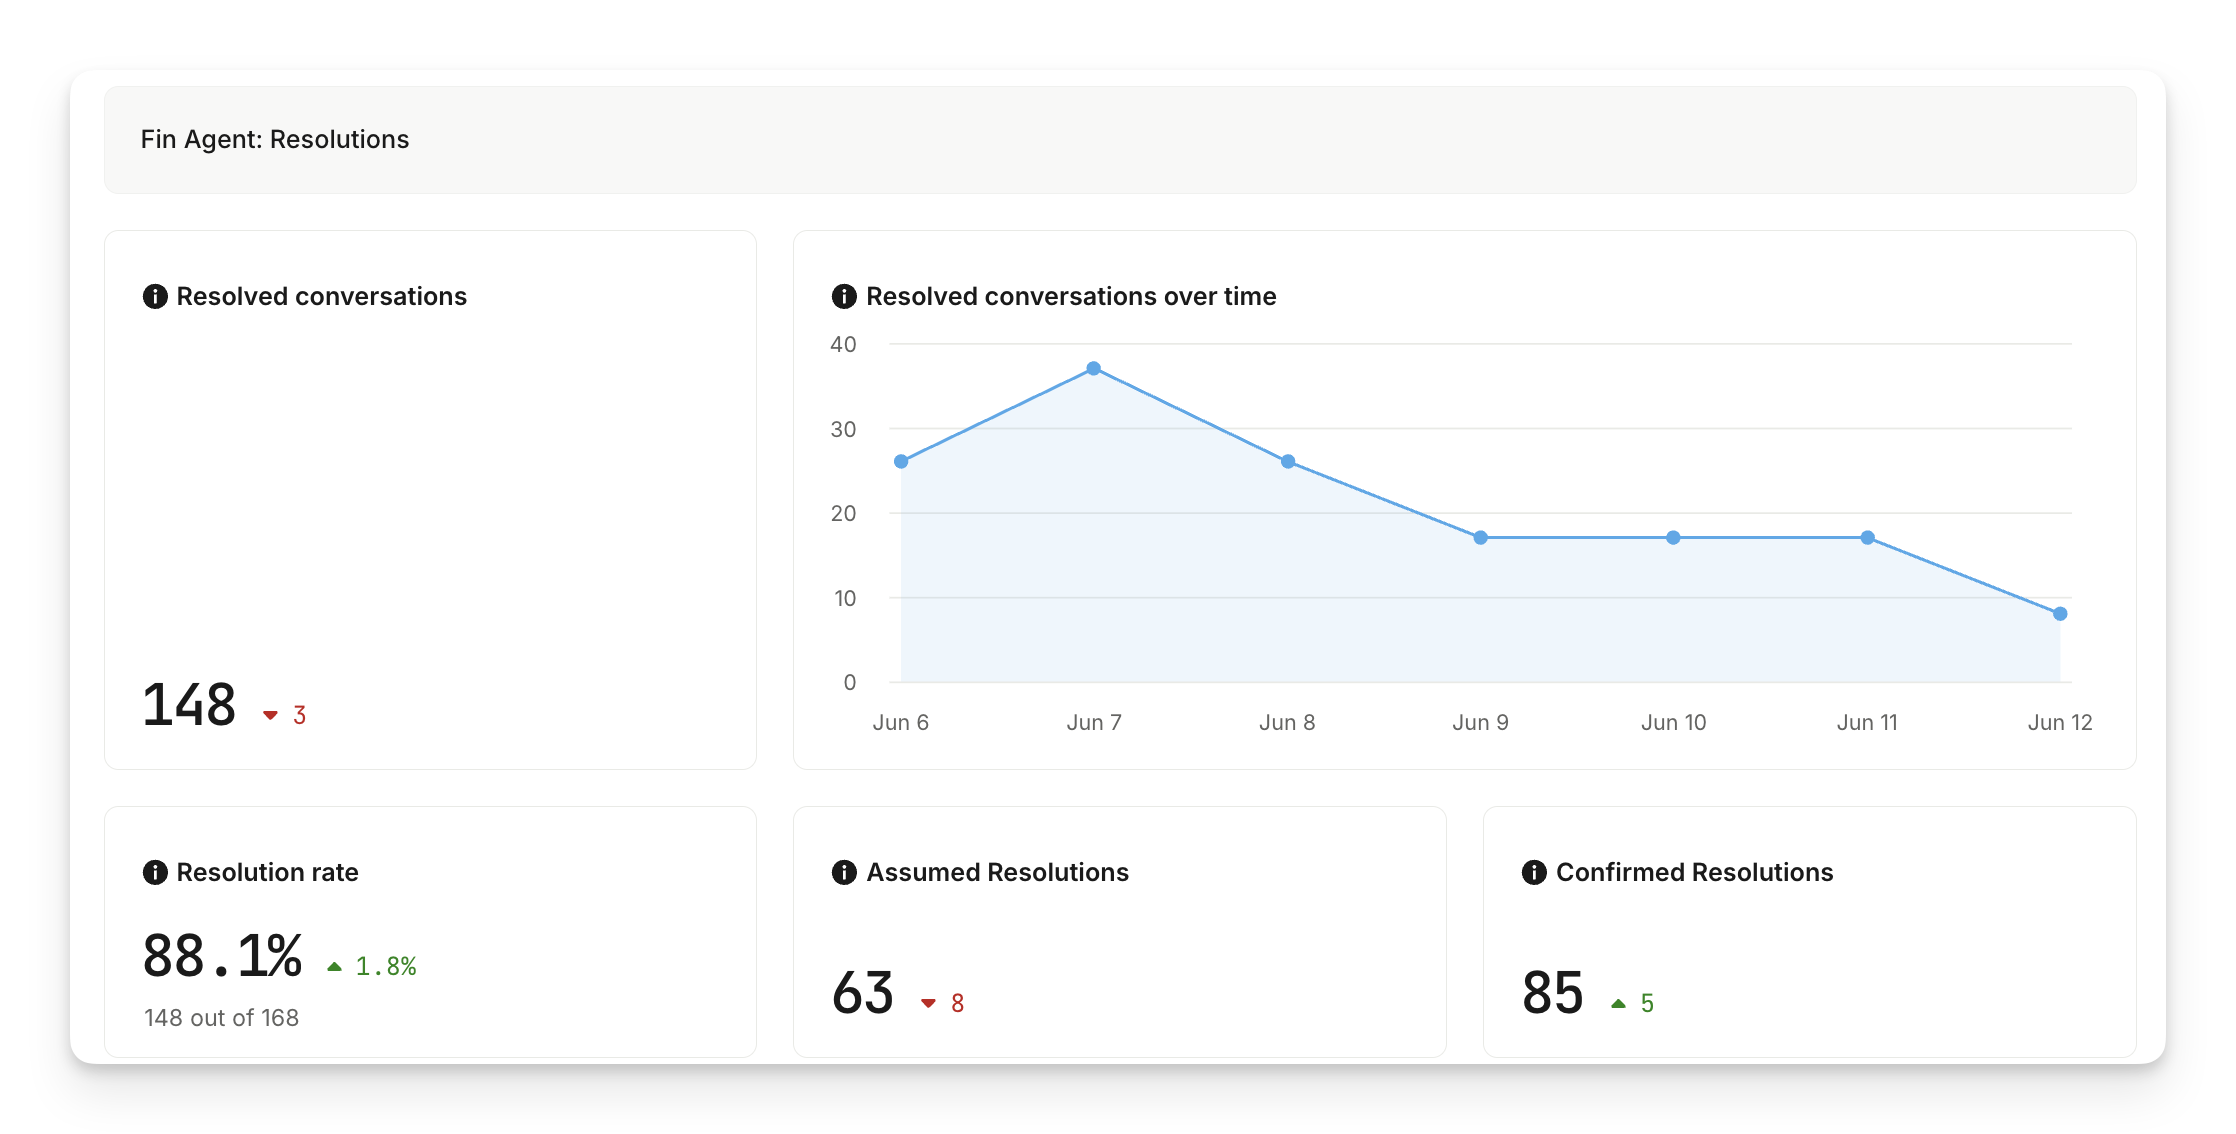The height and width of the screenshot is (1134, 2236).
Task: Click the Jun 11 data point
Action: click(1867, 538)
